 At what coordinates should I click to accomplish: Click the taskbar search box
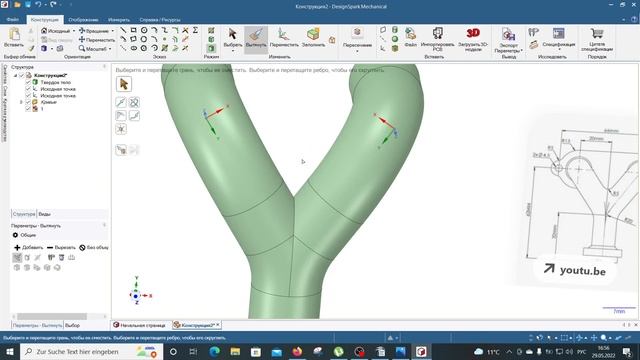[91, 351]
